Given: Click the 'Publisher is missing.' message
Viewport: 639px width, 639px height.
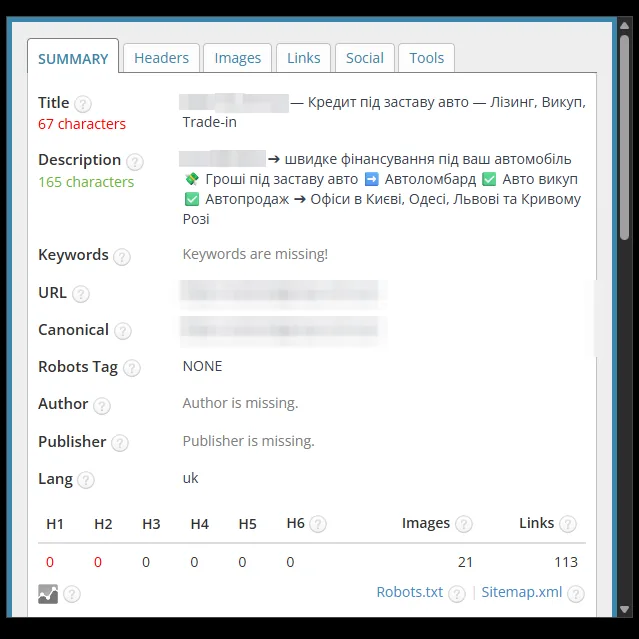Looking at the screenshot, I should pos(249,441).
